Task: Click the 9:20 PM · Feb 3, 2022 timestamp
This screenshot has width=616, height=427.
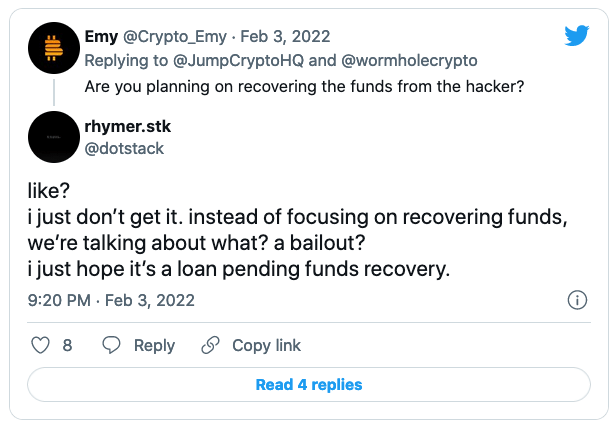Action: click(111, 301)
